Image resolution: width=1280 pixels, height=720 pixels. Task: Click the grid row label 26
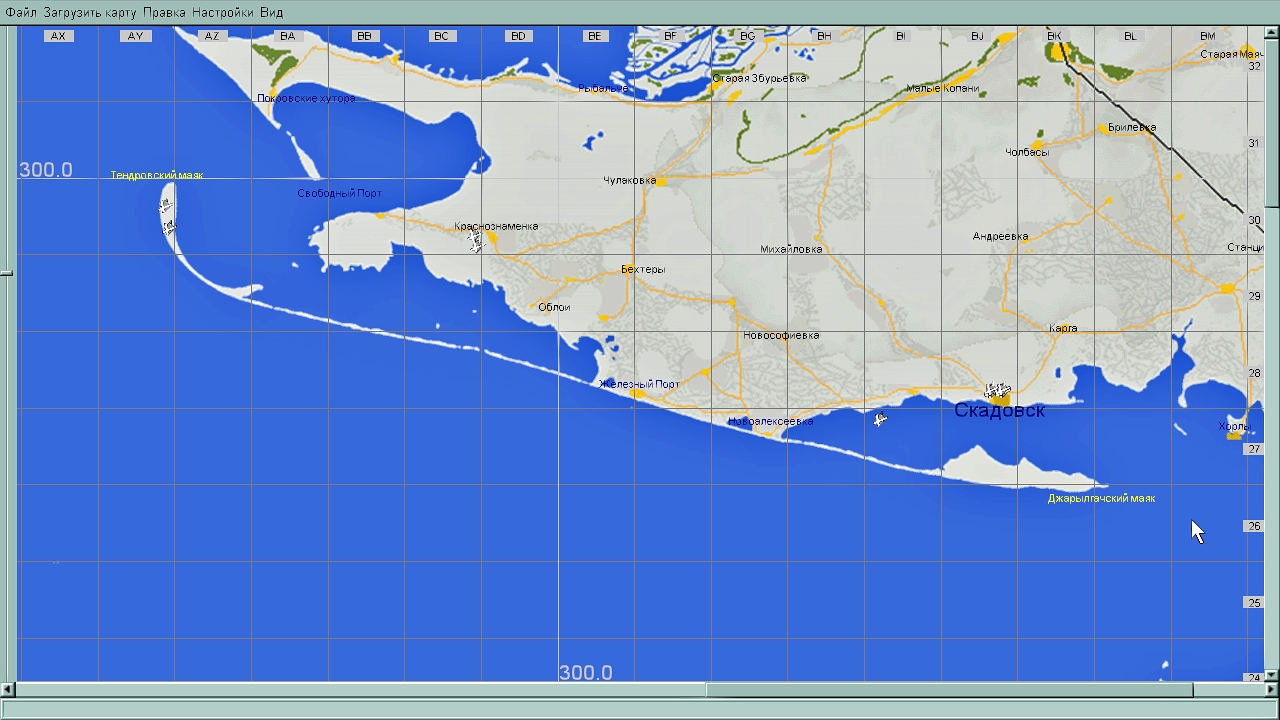[1254, 526]
